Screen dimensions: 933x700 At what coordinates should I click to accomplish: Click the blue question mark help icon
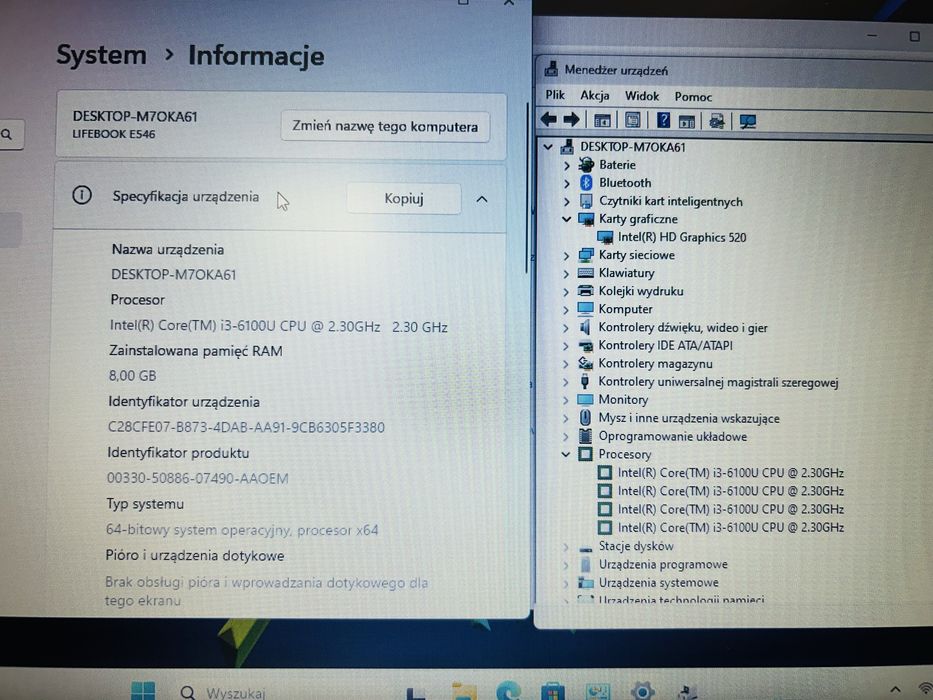click(663, 121)
